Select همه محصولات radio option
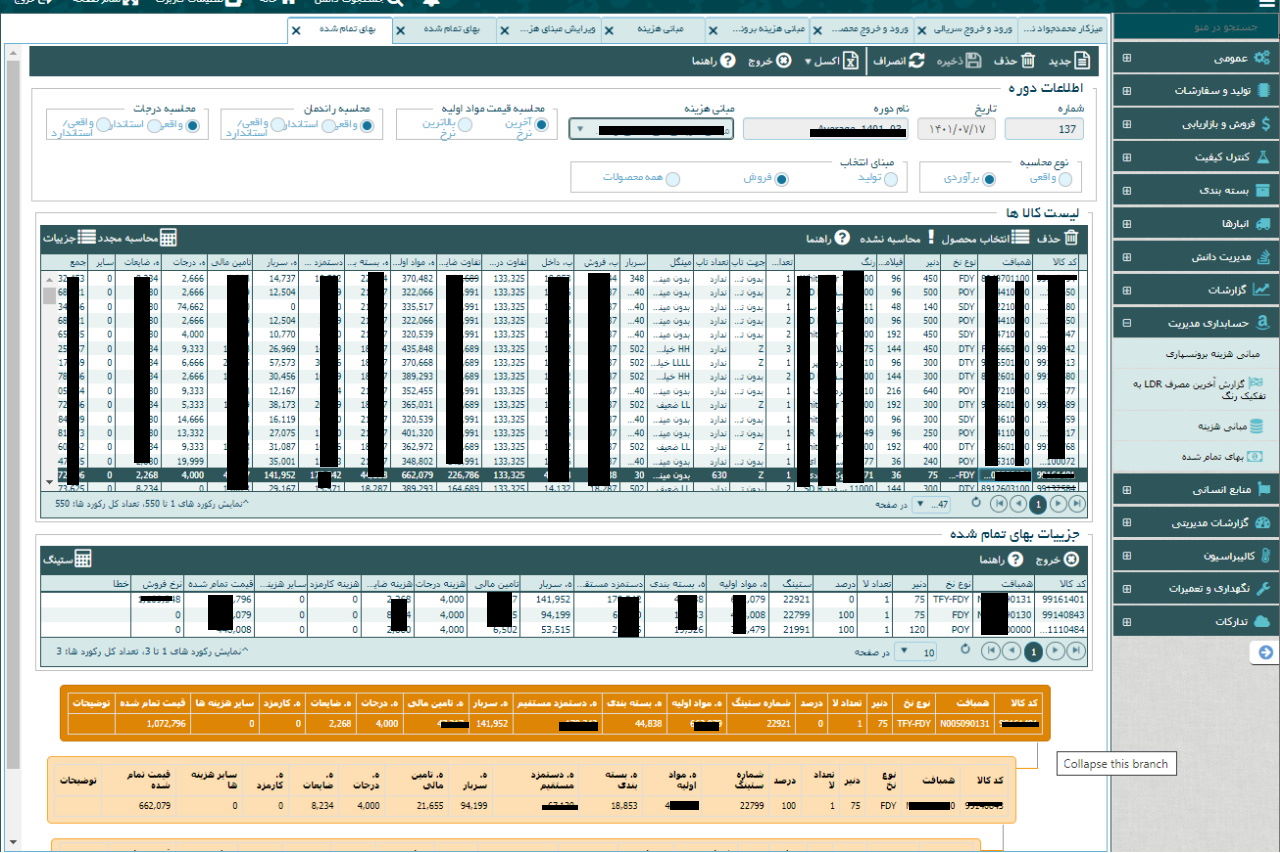1280x853 pixels. pyautogui.click(x=673, y=179)
